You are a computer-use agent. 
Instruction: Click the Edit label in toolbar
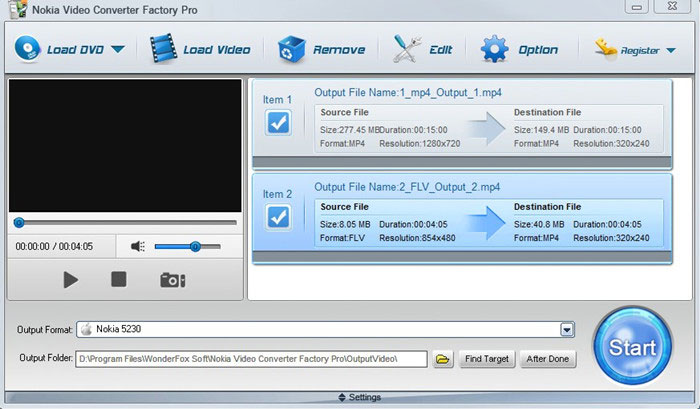(x=441, y=50)
